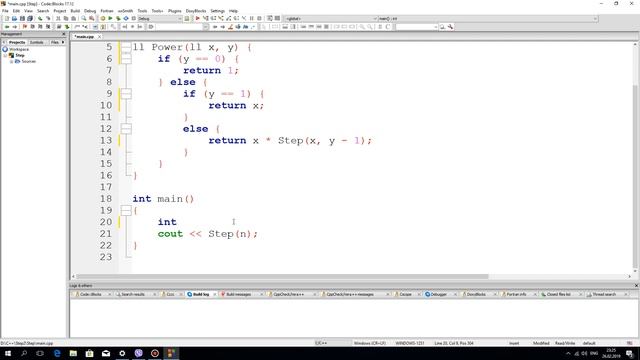This screenshot has width=640, height=360.
Task: Open the Debug build target dropdown
Action: pos(160,18)
